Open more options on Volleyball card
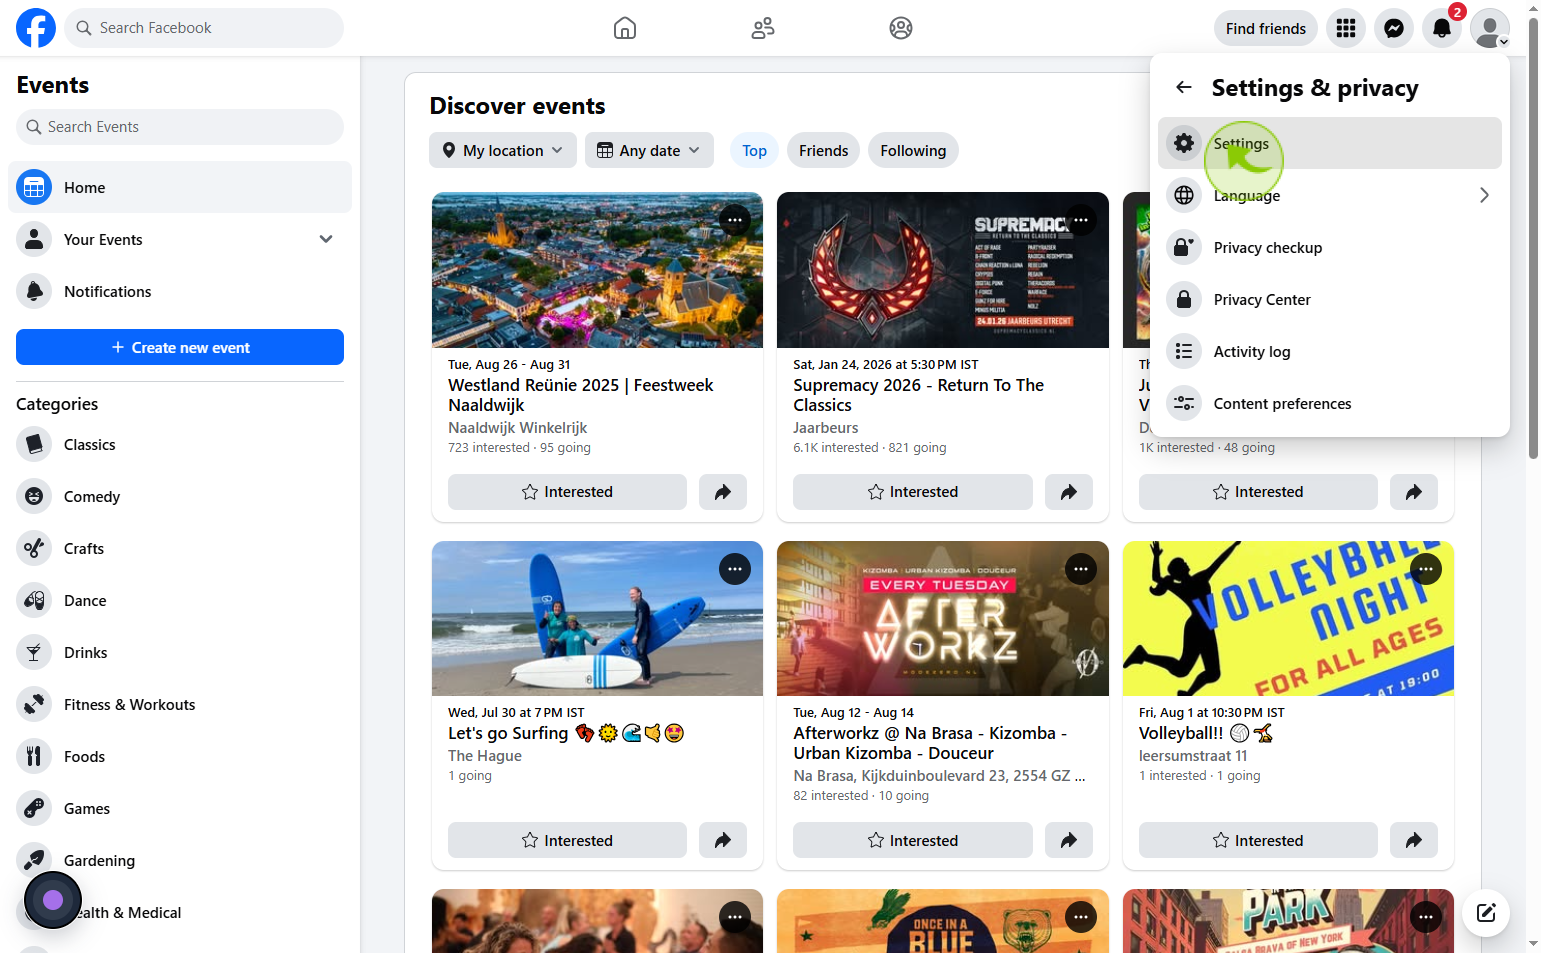The width and height of the screenshot is (1541, 953). pyautogui.click(x=1426, y=569)
